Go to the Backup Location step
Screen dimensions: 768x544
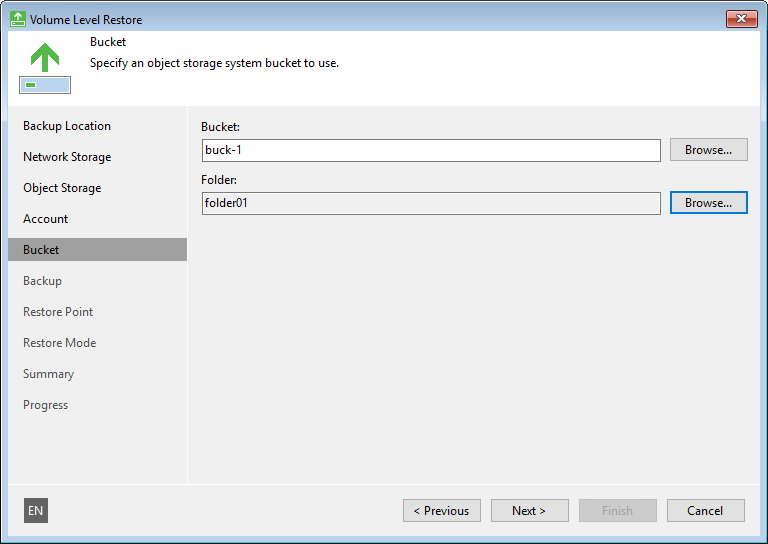(x=67, y=126)
